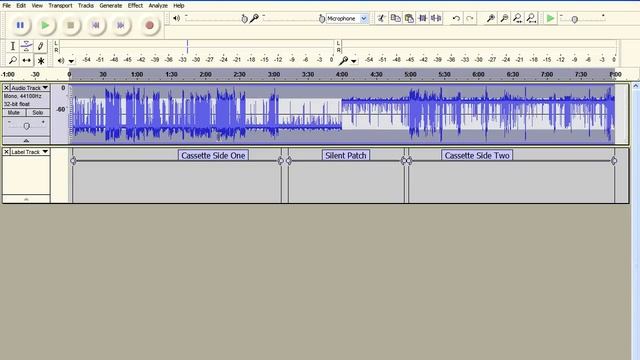Open the Generate menu
Viewport: 640px width, 360px height.
click(111, 6)
